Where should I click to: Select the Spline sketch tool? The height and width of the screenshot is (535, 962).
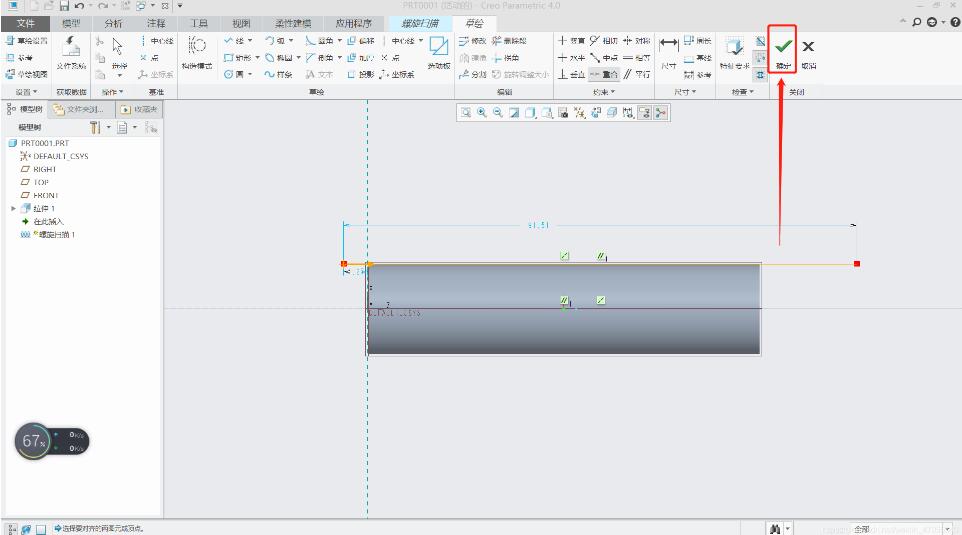tap(278, 74)
